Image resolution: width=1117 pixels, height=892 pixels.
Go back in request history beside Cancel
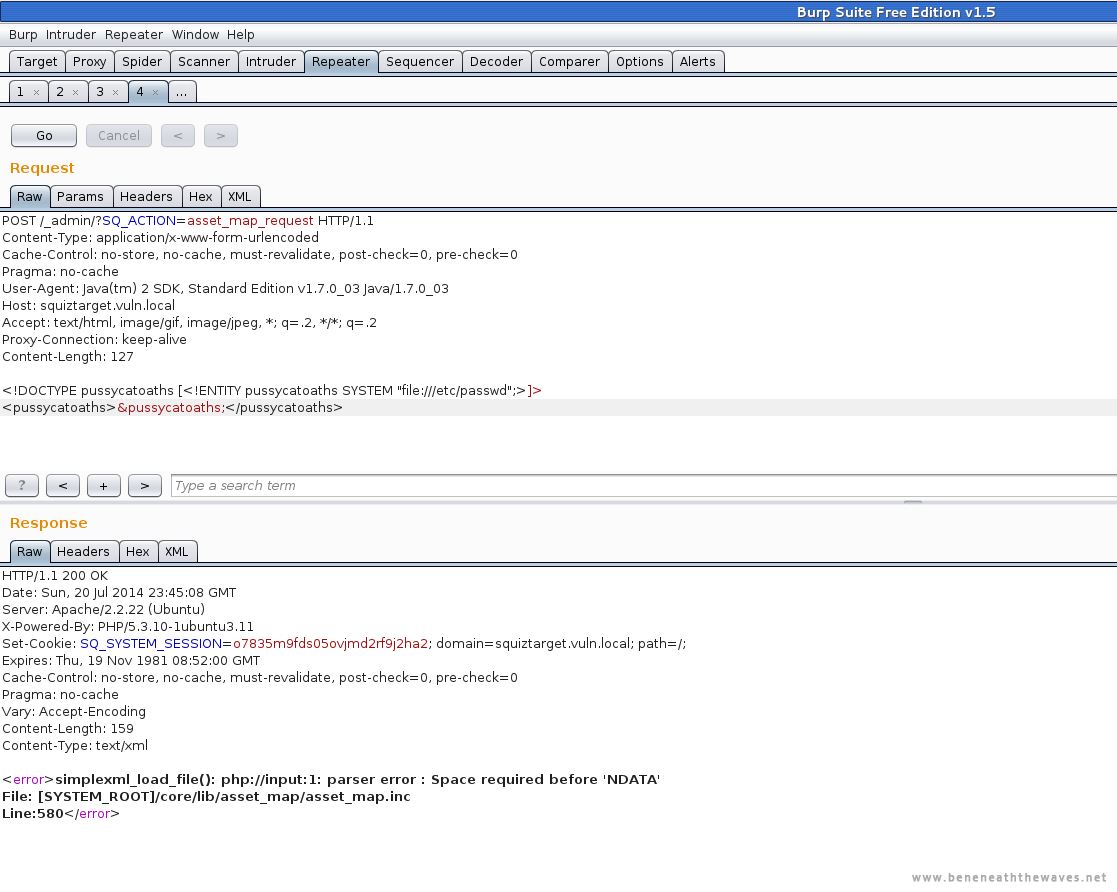[178, 135]
